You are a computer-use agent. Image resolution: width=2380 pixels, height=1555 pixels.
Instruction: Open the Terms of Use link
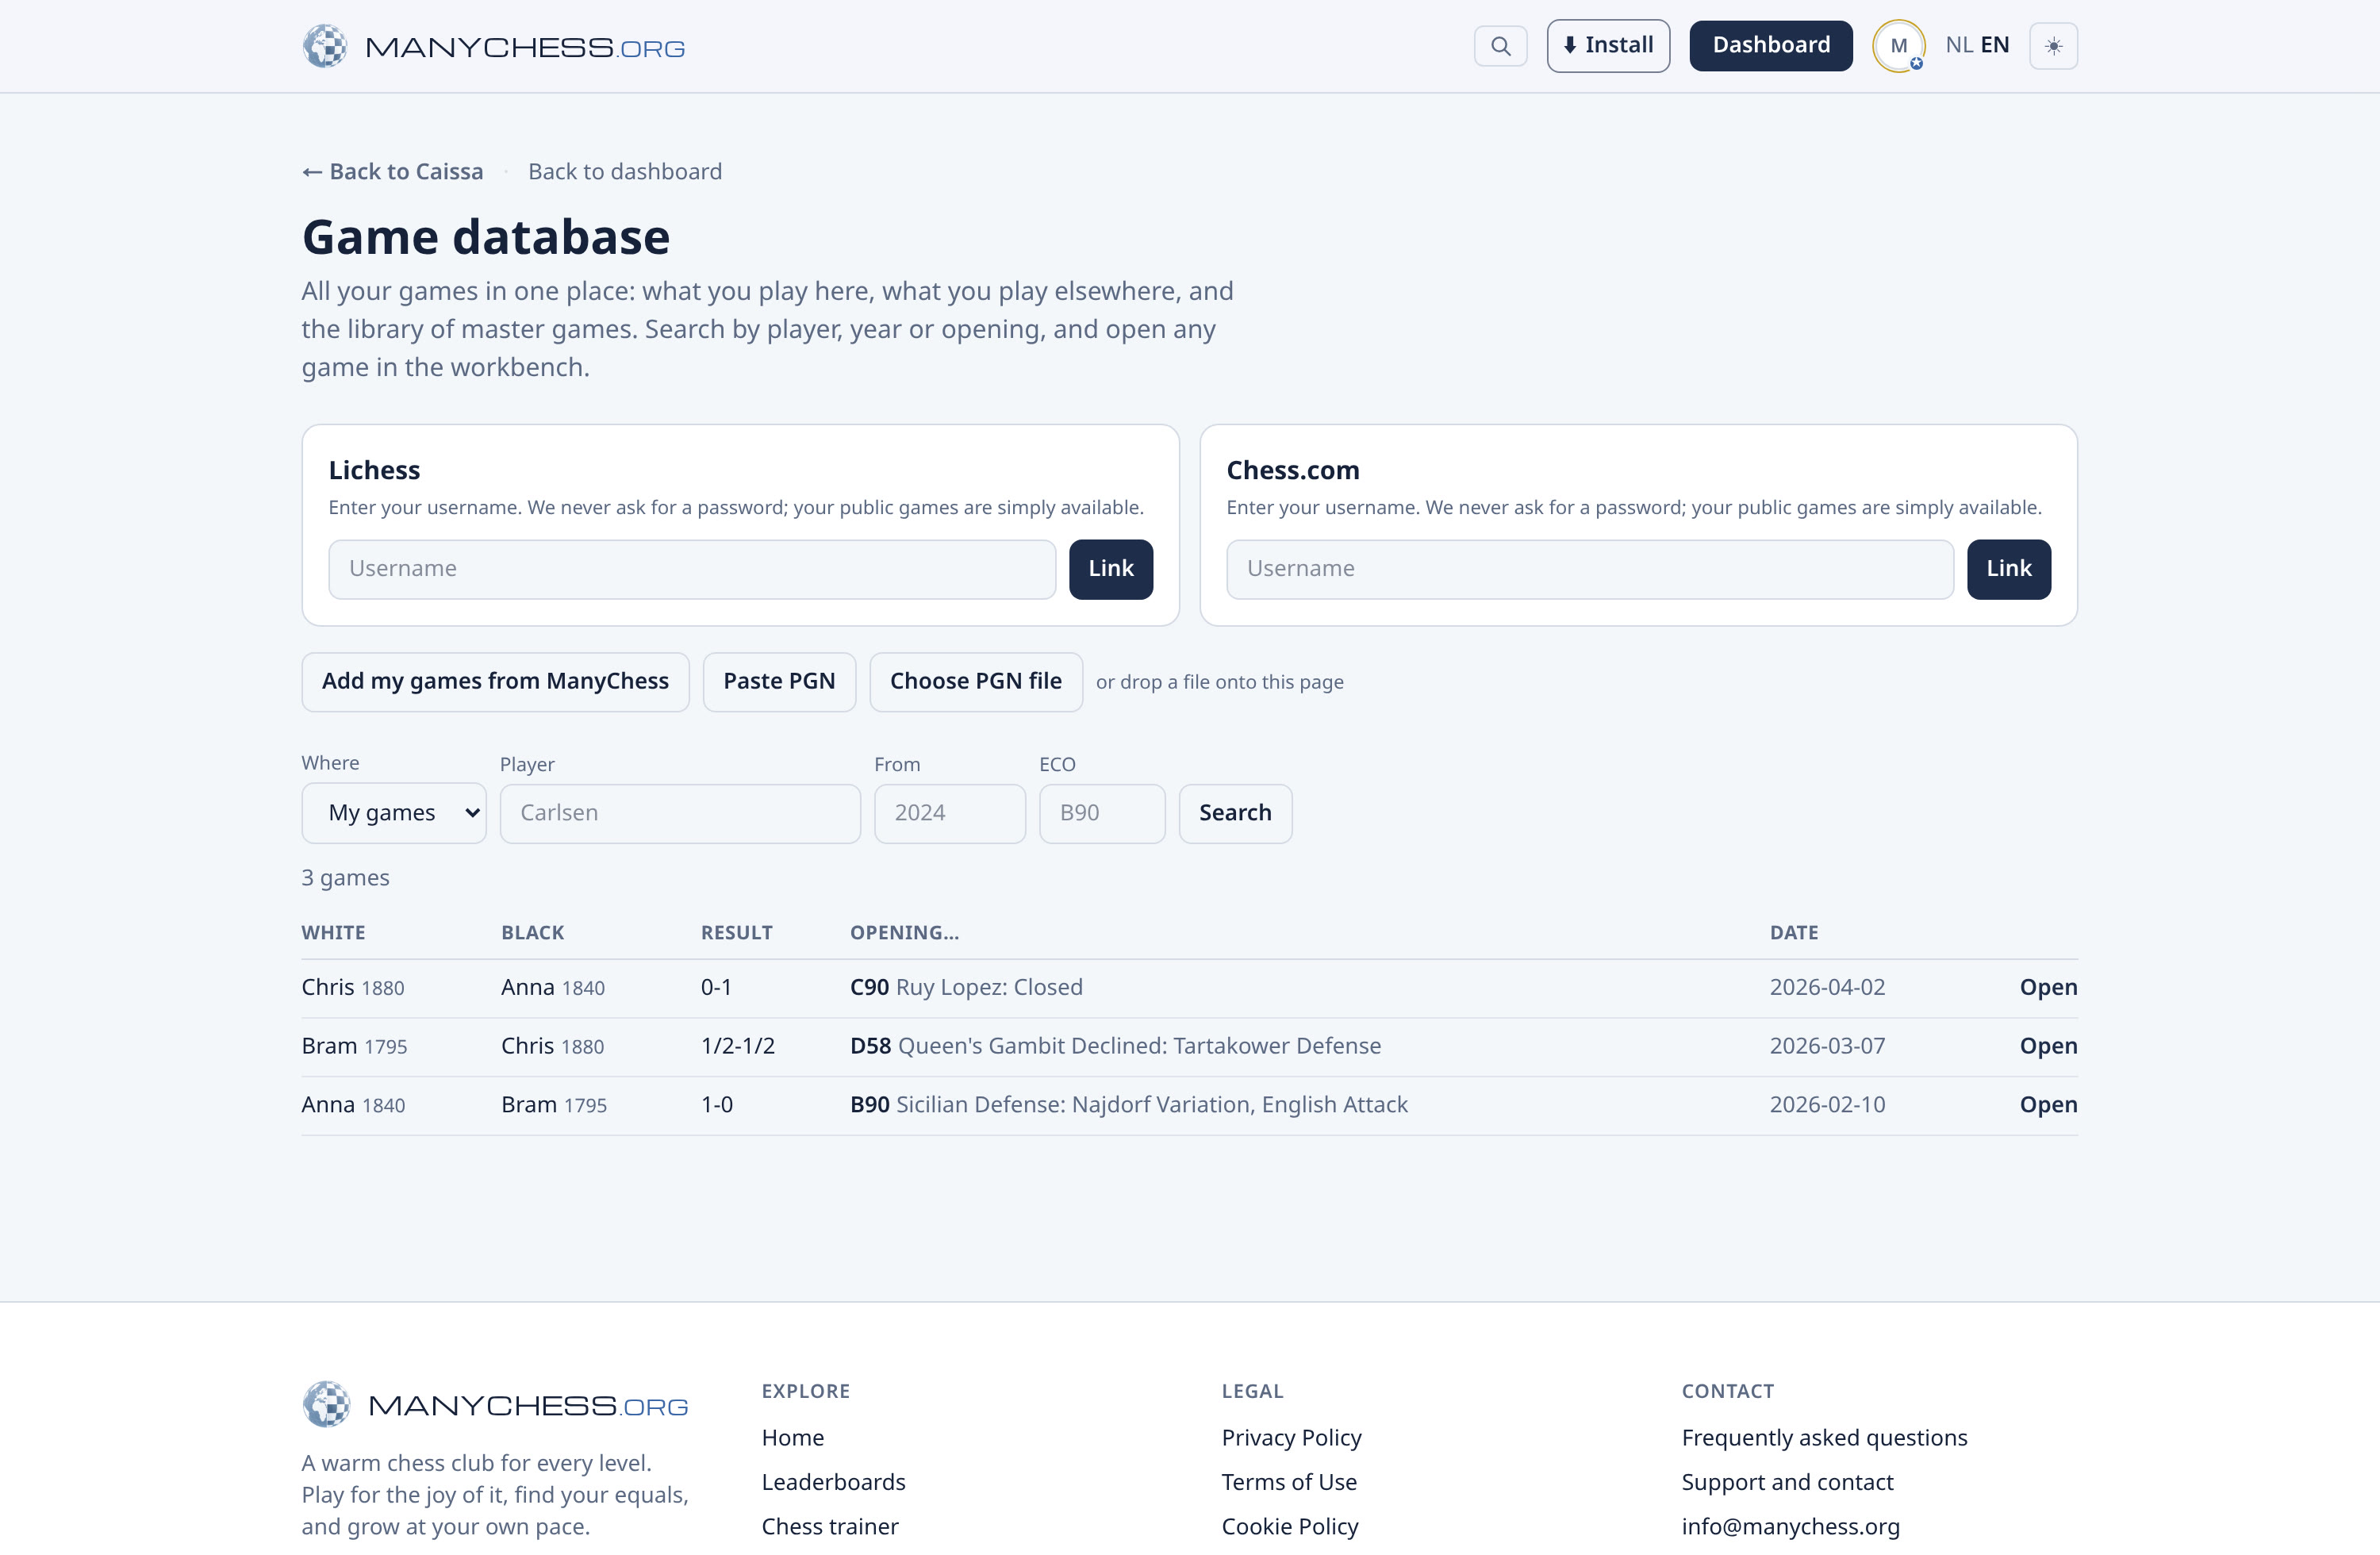[1289, 1483]
